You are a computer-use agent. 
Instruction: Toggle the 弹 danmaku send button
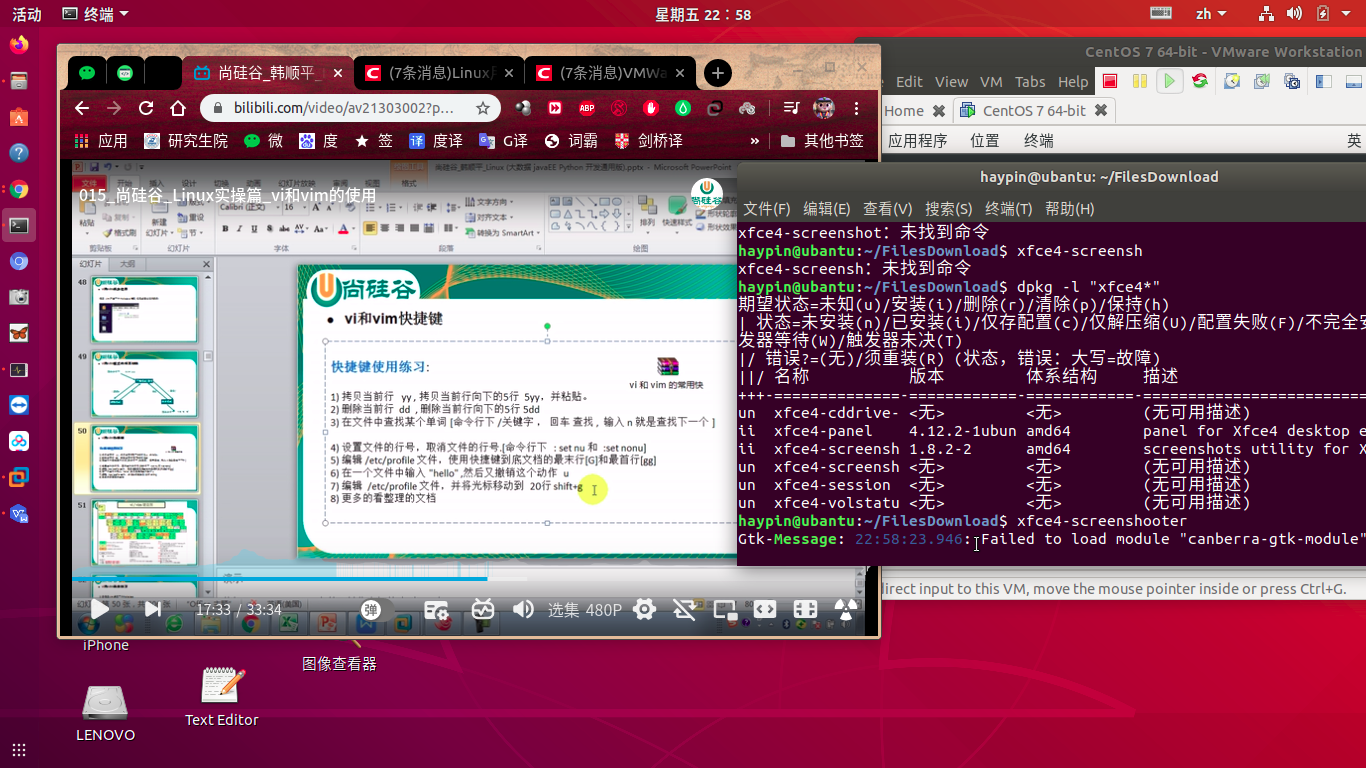tap(370, 608)
